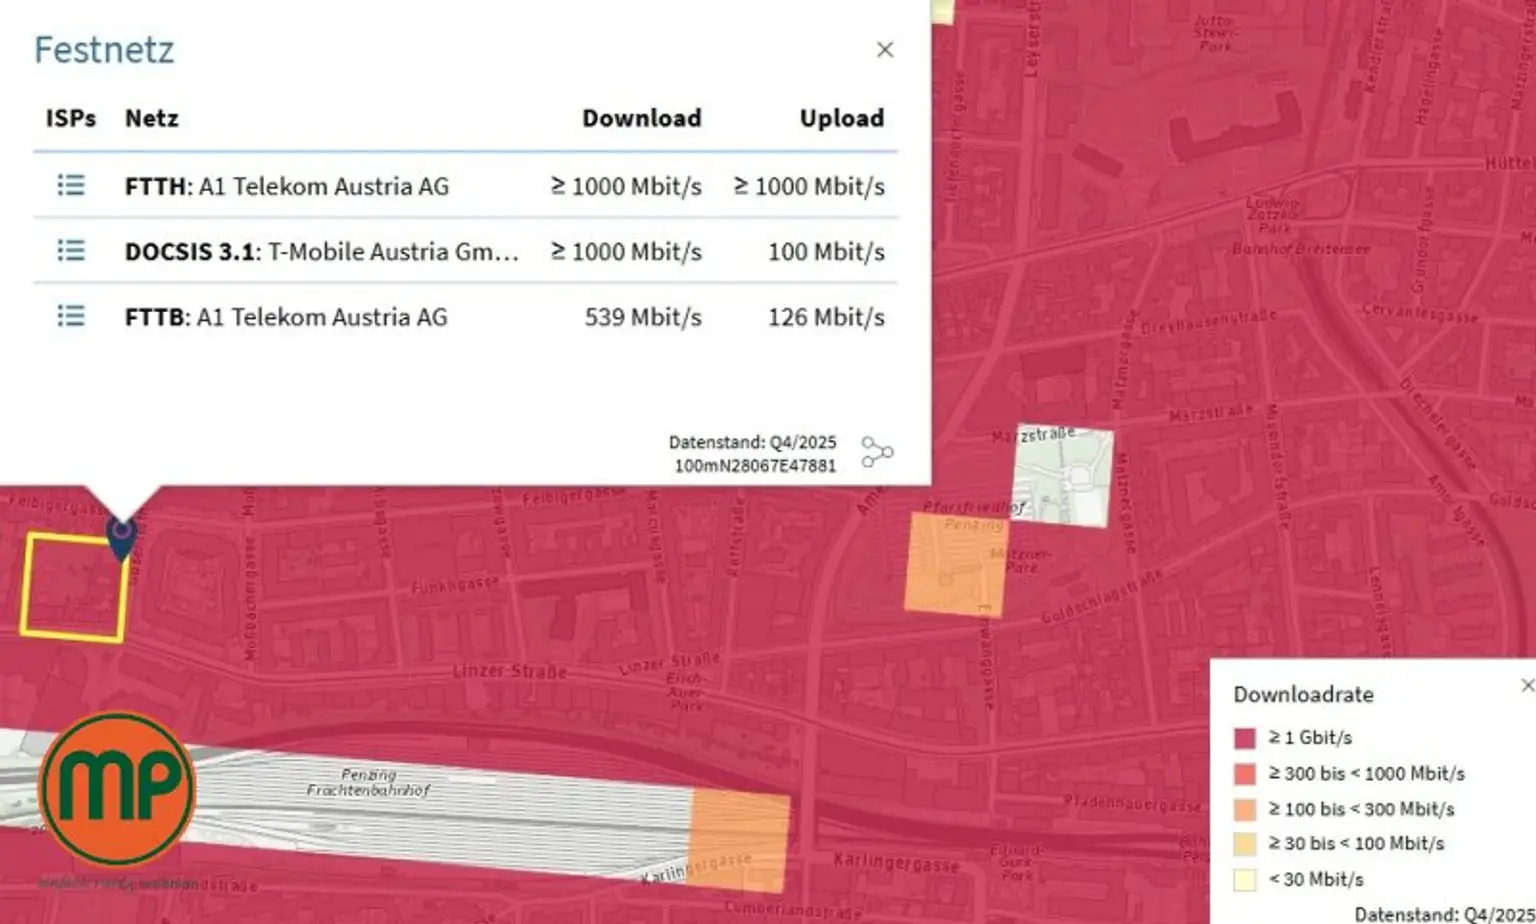The height and width of the screenshot is (924, 1536).
Task: Click the Goldschlagstraße street label
Action: point(1102,597)
